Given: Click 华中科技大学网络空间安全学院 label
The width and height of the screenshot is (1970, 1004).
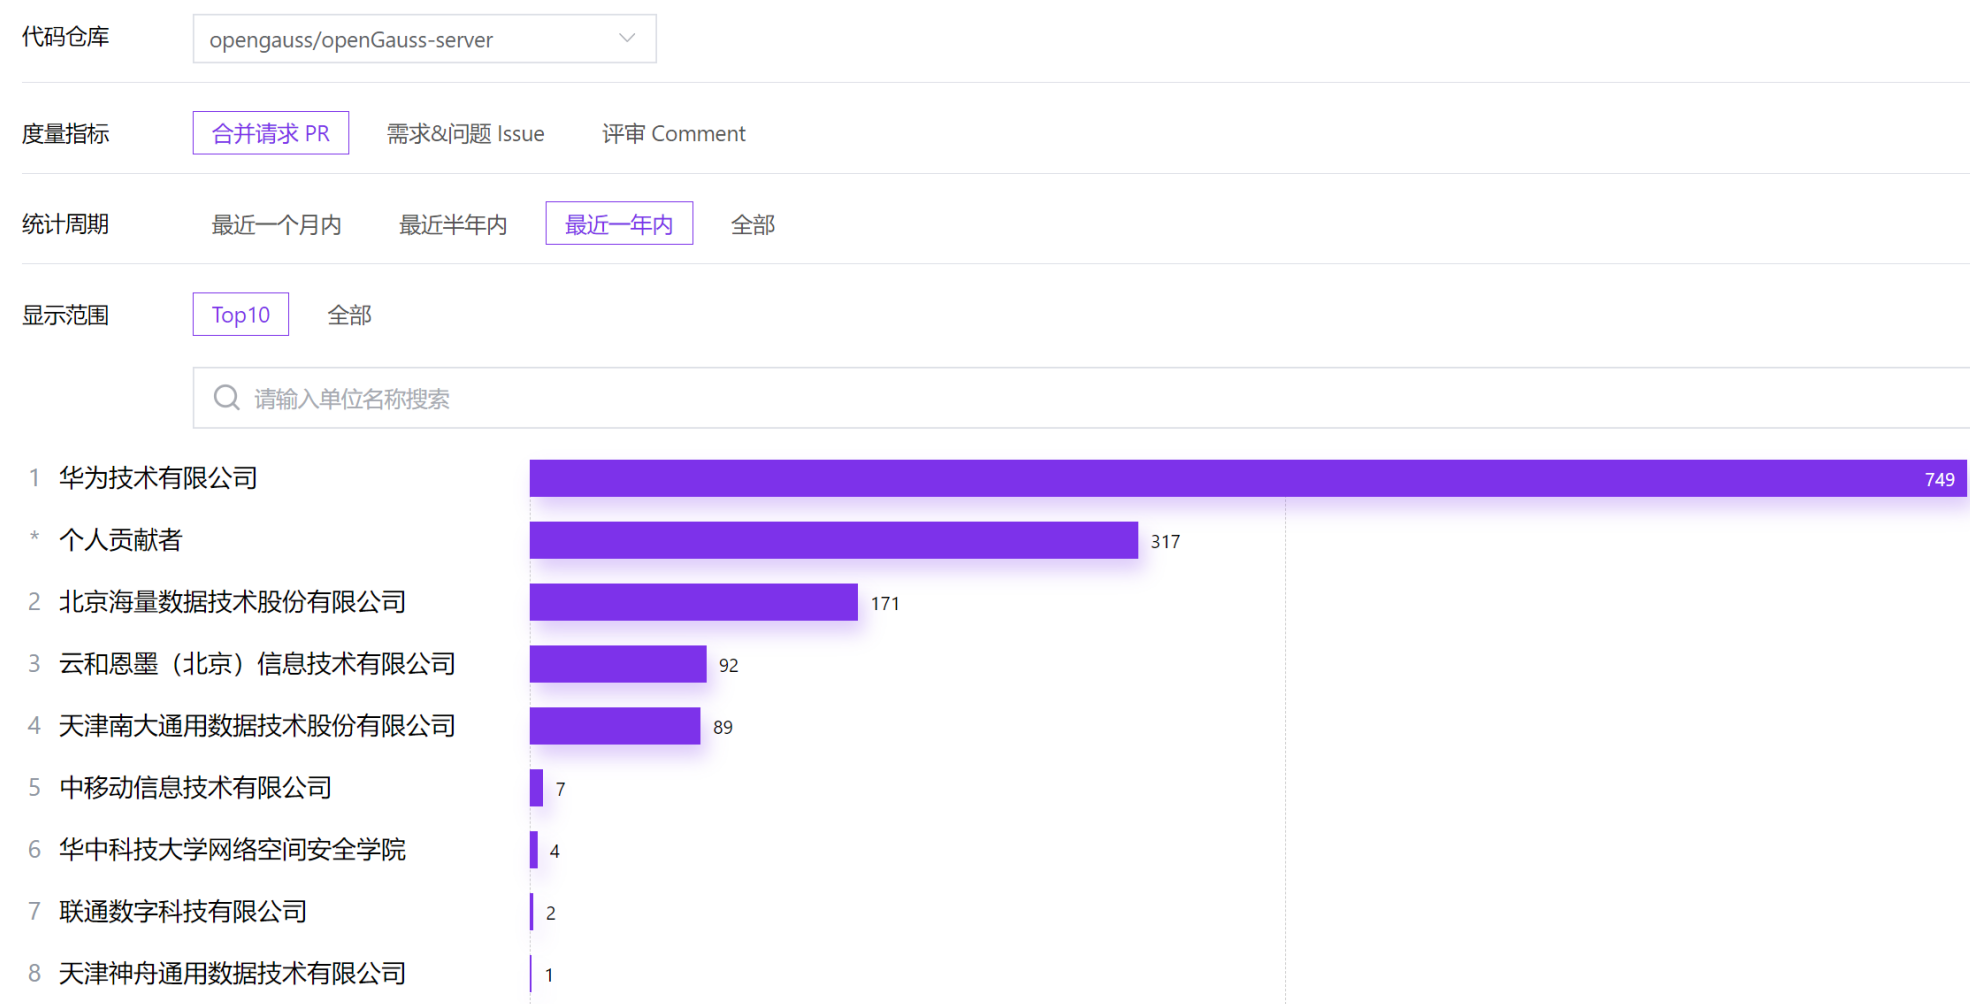Looking at the screenshot, I should [x=232, y=850].
